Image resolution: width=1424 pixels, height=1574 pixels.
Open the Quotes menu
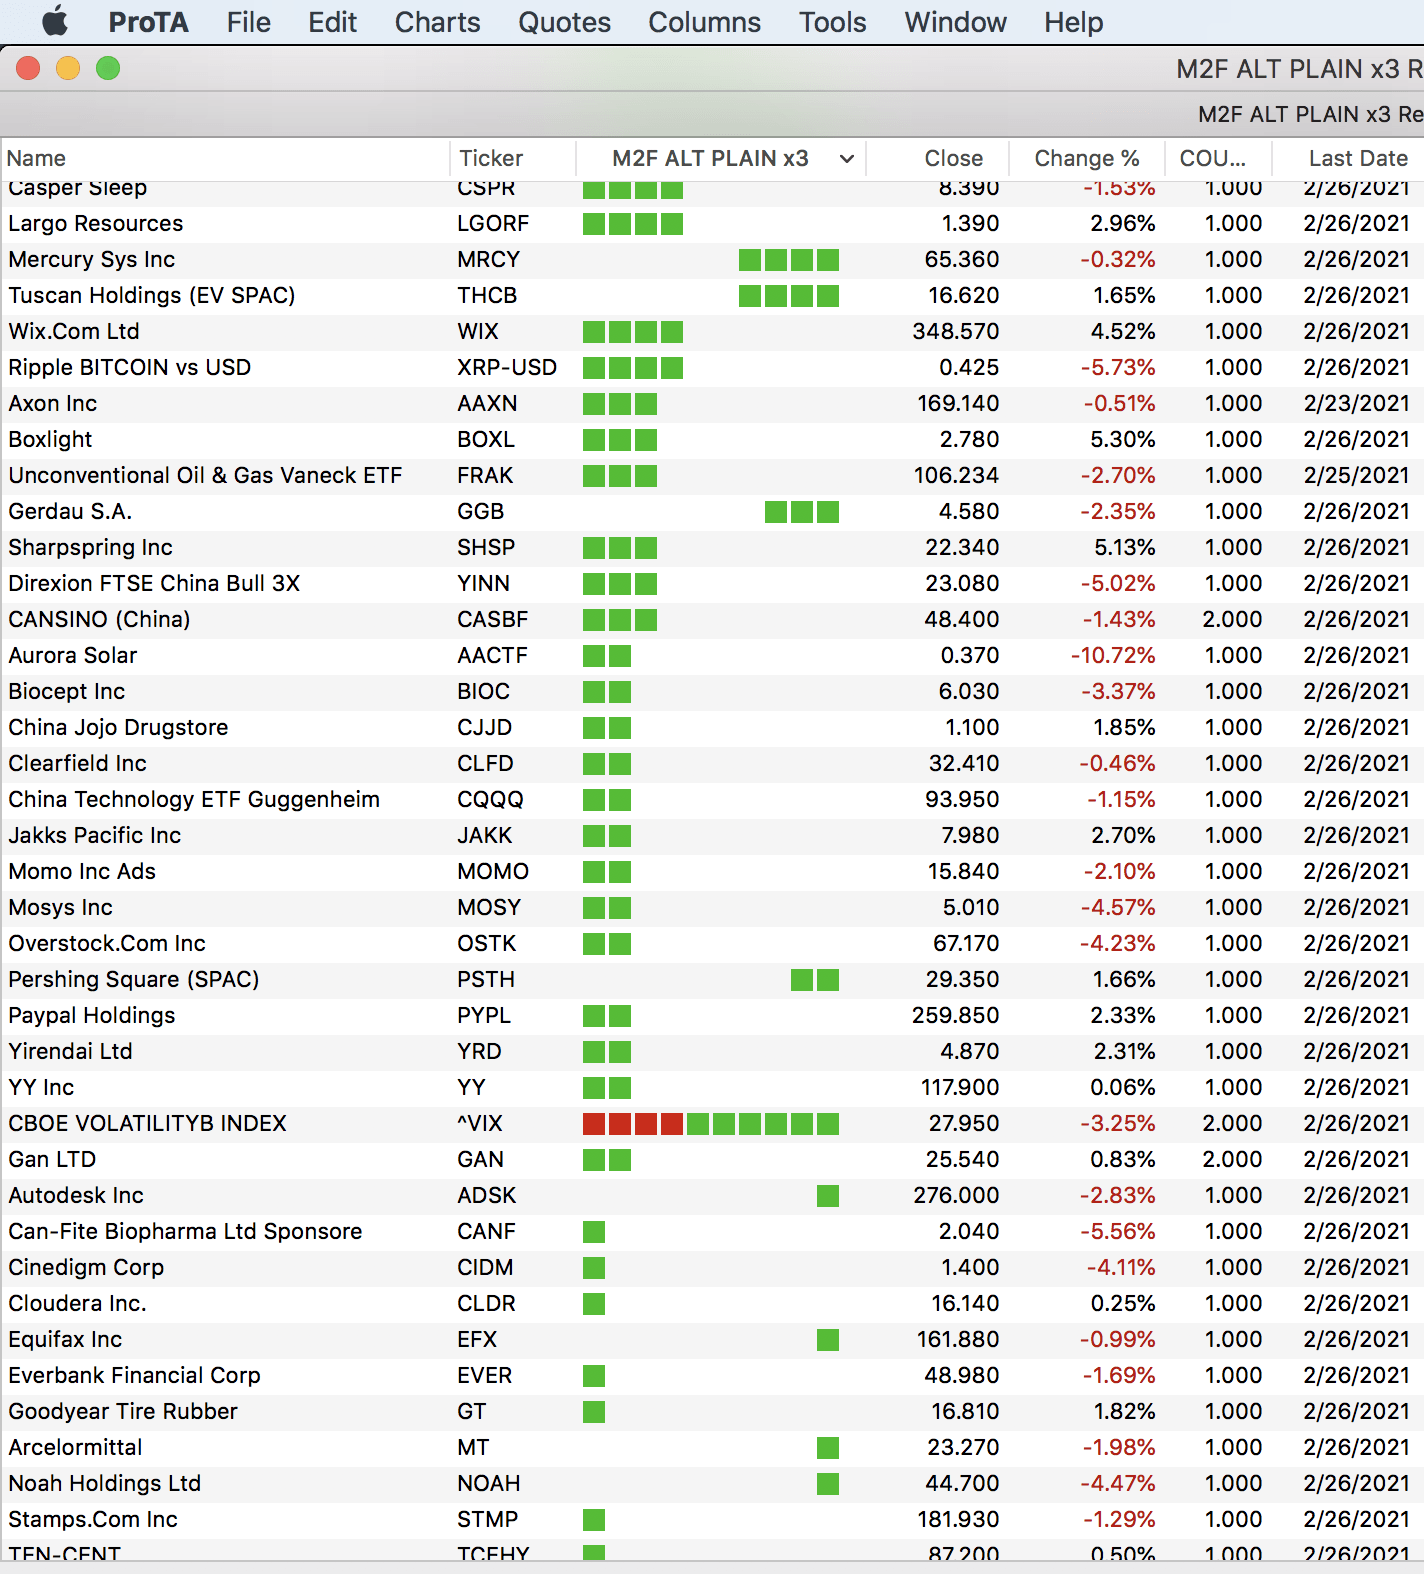tap(564, 22)
